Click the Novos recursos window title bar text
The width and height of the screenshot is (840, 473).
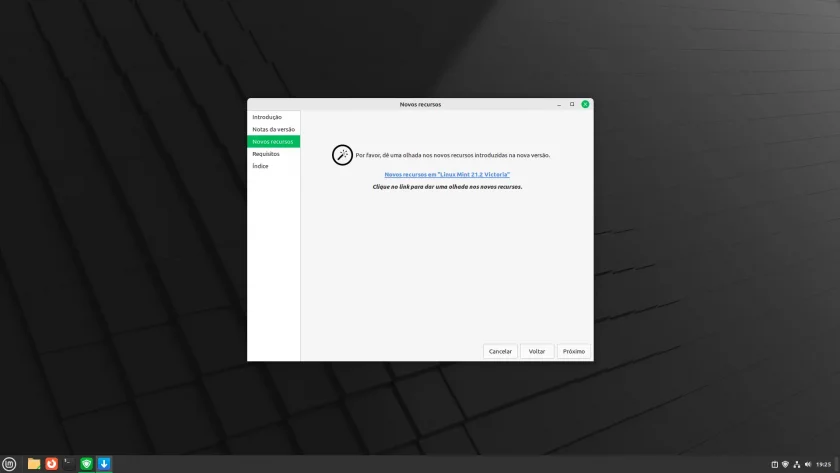point(420,104)
